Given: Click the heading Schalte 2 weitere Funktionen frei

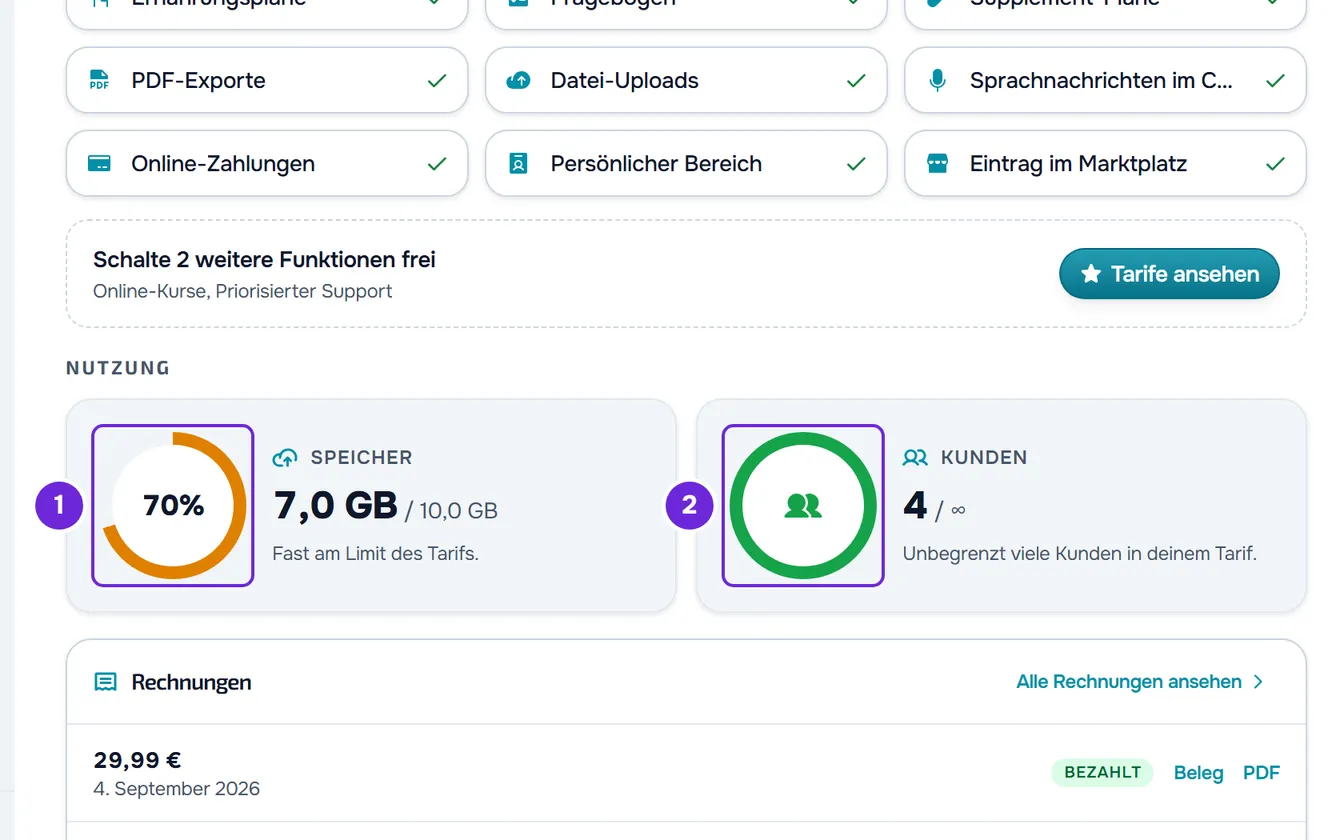Looking at the screenshot, I should 264,260.
